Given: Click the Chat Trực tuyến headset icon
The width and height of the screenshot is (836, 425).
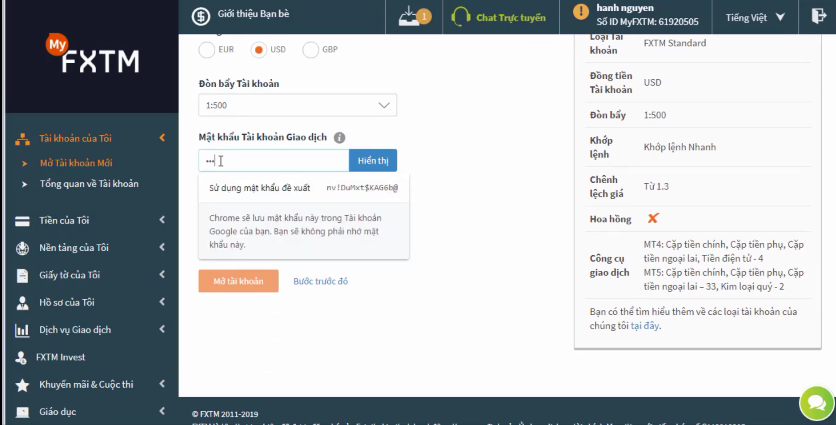Looking at the screenshot, I should click(x=461, y=17).
